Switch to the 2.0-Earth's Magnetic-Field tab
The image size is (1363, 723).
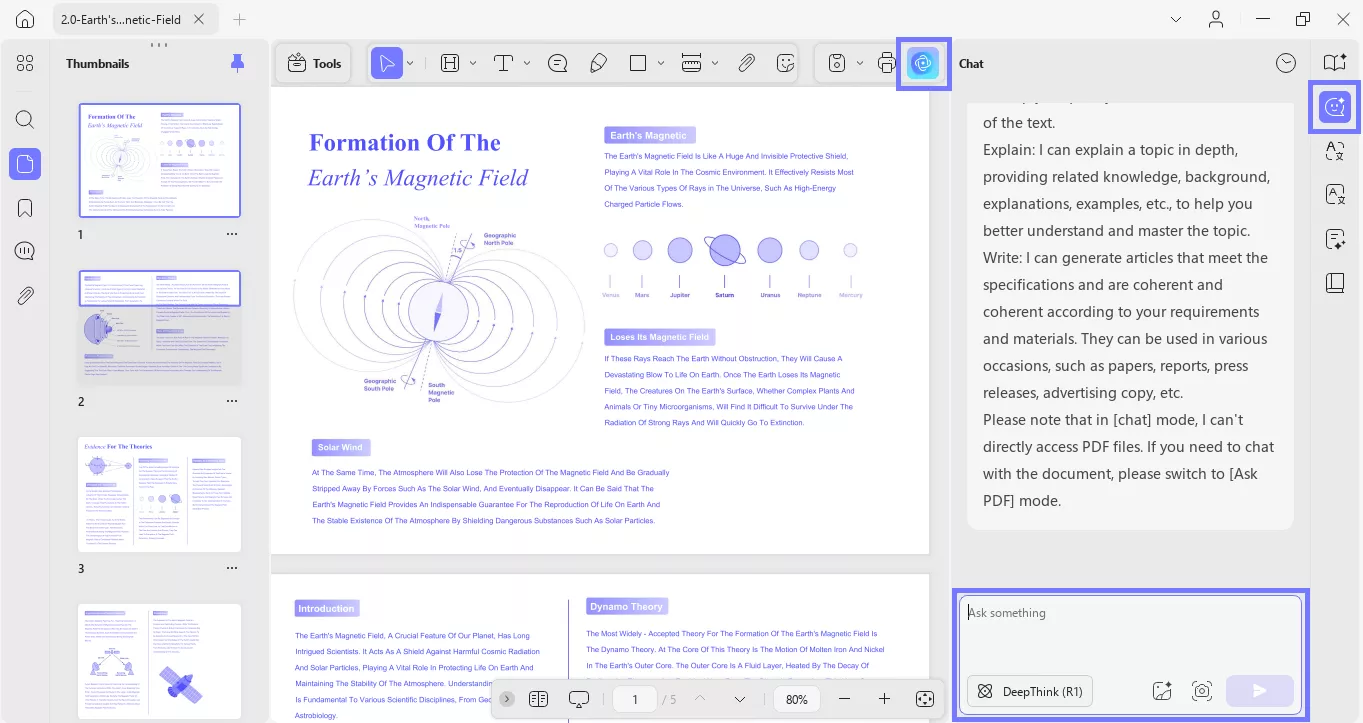(x=120, y=19)
